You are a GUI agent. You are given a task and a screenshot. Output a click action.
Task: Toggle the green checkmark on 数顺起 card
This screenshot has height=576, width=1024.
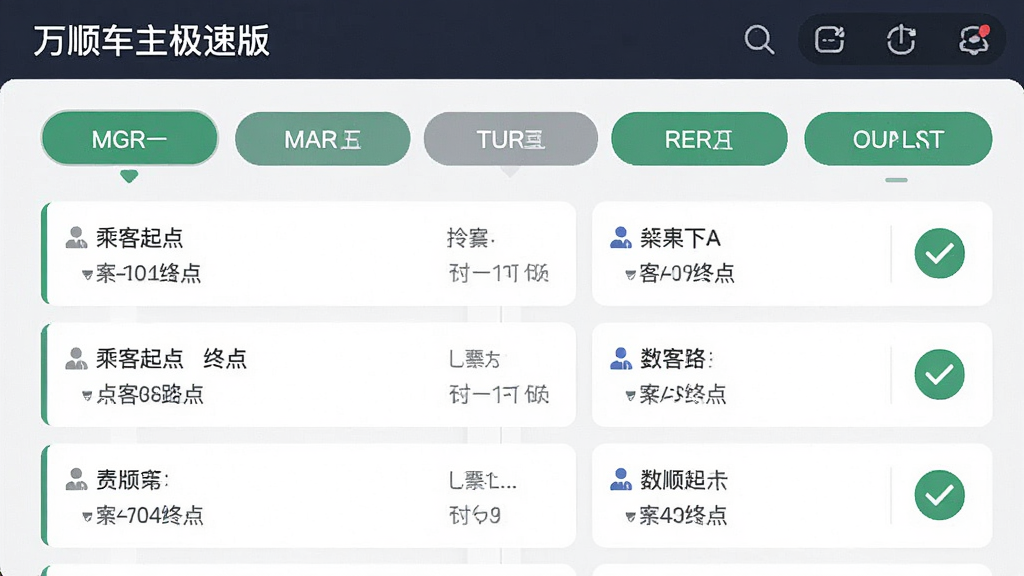[x=939, y=495]
